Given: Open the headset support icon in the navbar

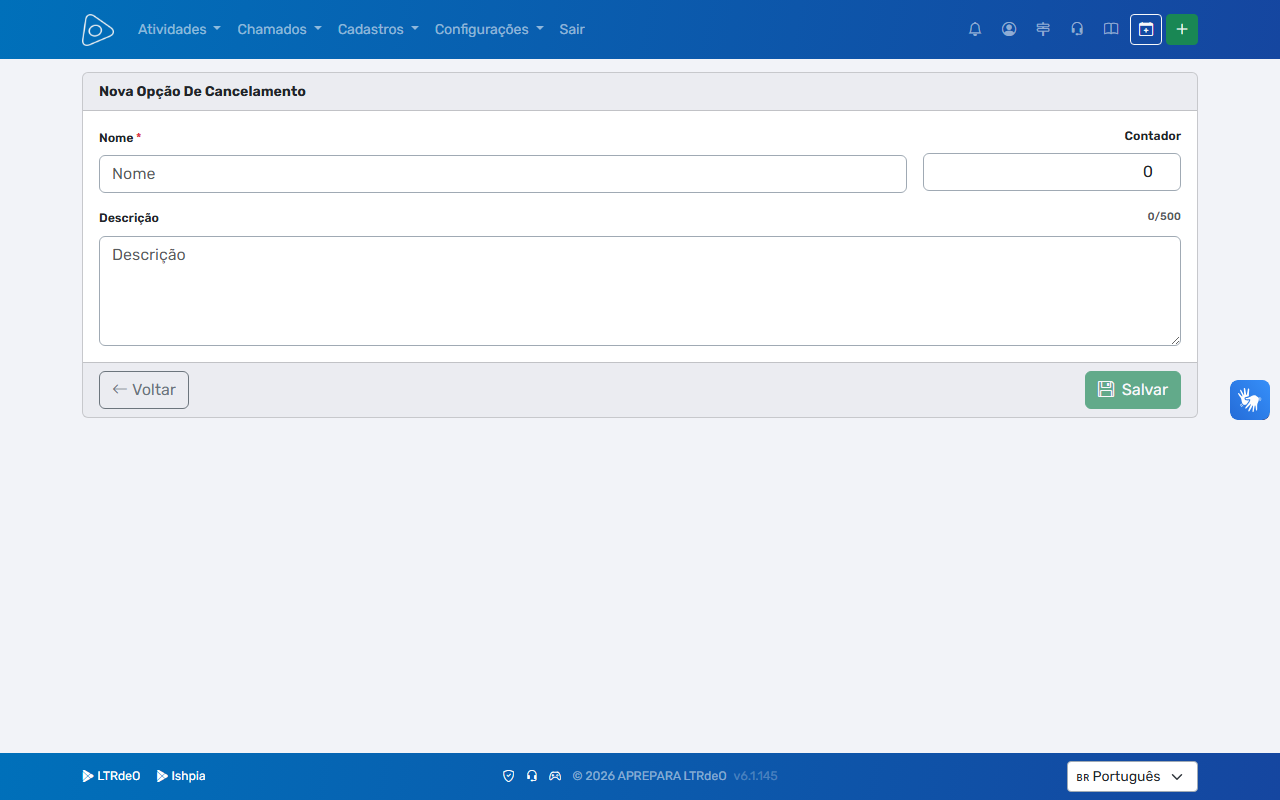Looking at the screenshot, I should tap(1077, 29).
